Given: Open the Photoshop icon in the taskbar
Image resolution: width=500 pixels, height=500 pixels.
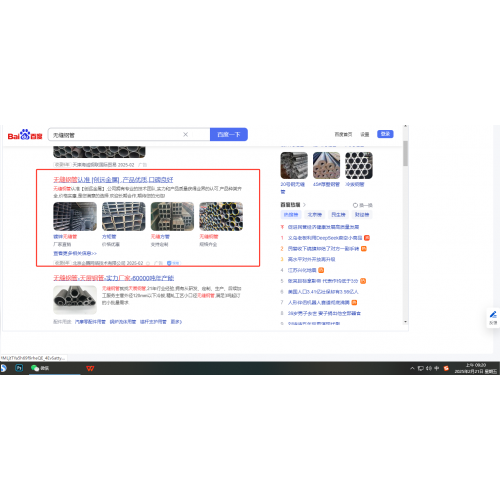Looking at the screenshot, I should (x=19, y=368).
